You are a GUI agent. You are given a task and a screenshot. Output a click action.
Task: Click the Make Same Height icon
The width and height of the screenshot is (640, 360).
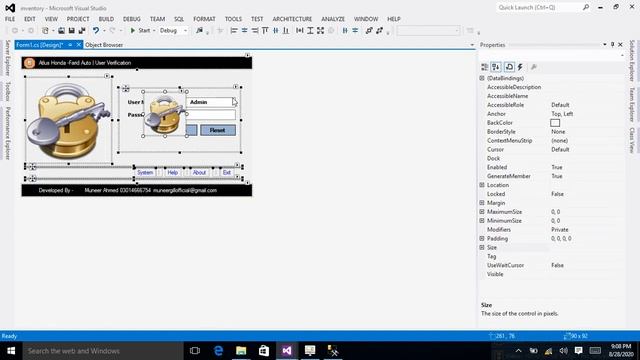coord(310,31)
